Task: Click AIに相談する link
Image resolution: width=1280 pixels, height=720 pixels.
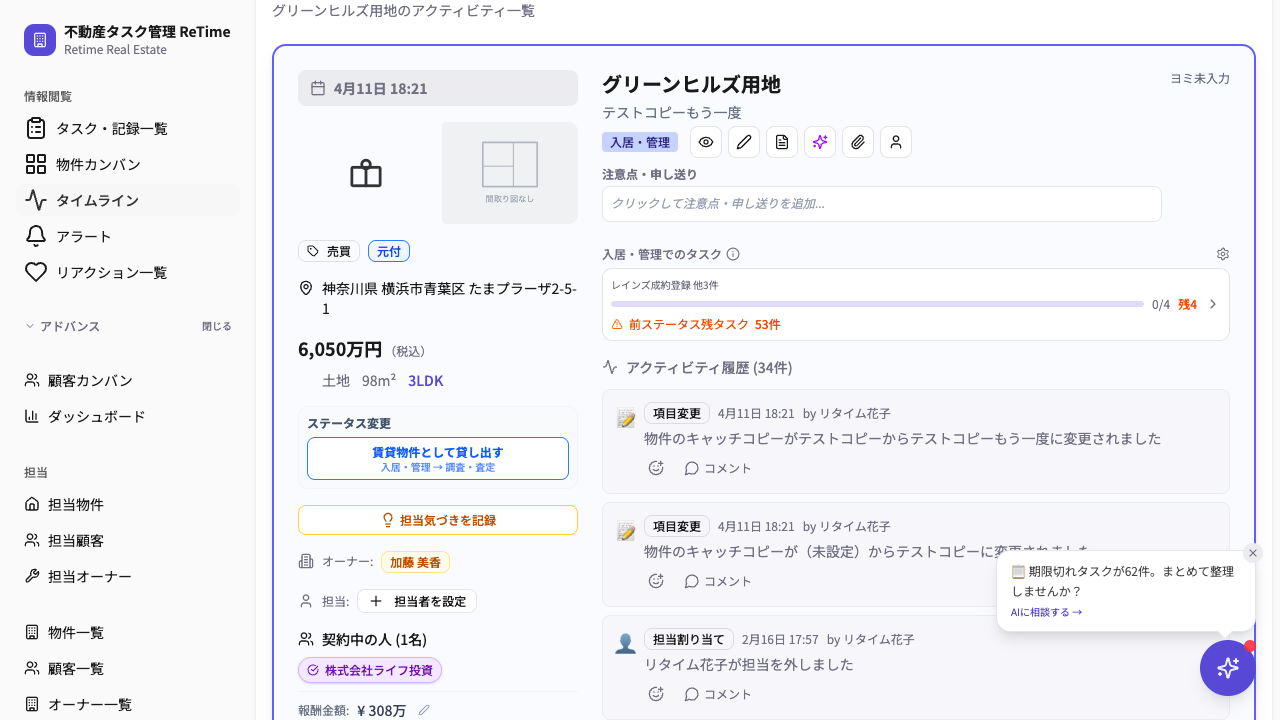Action: coord(1046,612)
